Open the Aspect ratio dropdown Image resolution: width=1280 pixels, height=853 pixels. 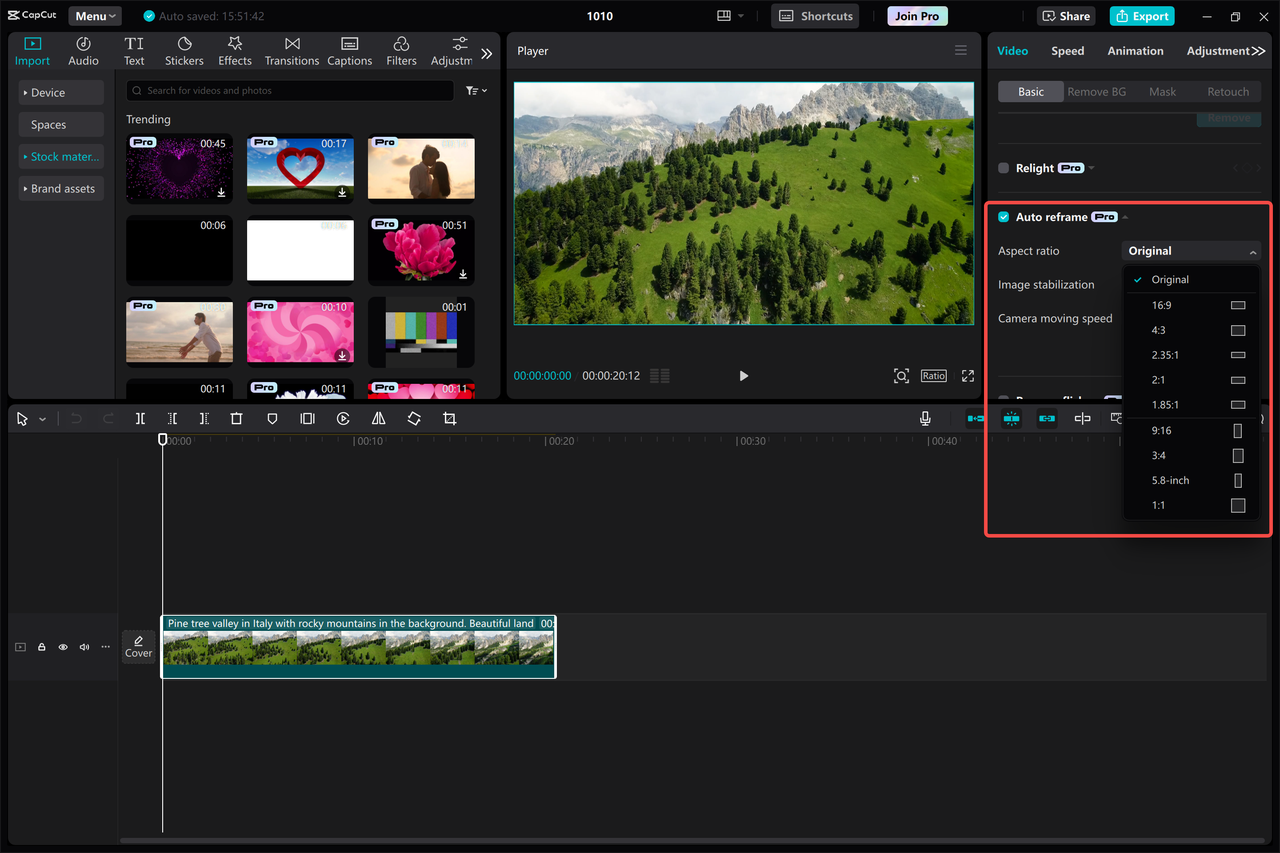click(1192, 251)
